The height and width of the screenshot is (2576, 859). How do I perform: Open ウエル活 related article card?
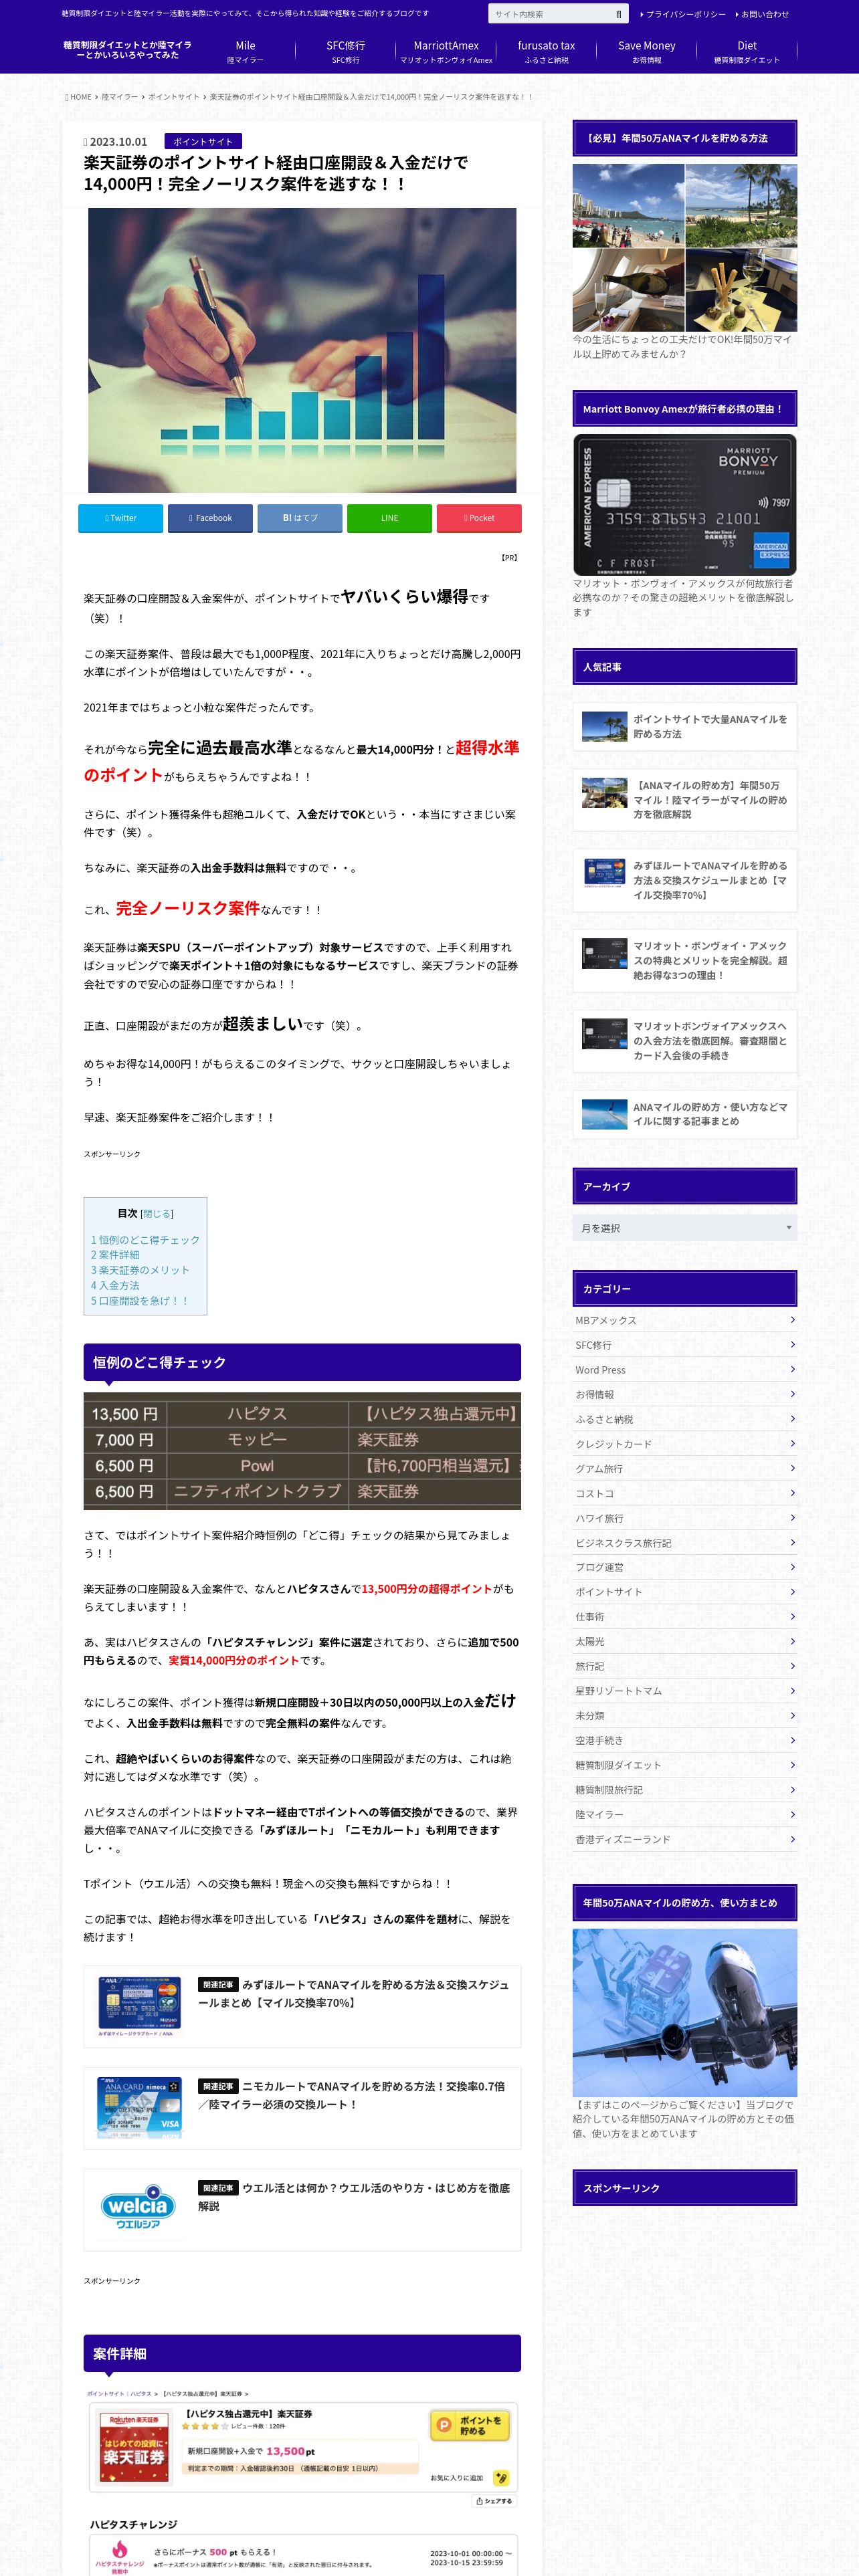coord(302,2209)
